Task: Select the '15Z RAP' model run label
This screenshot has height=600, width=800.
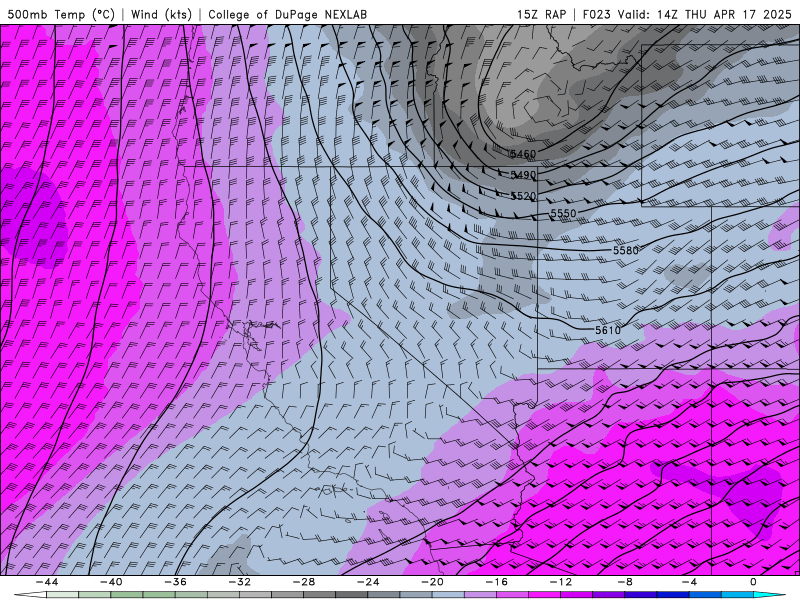Action: pos(541,14)
